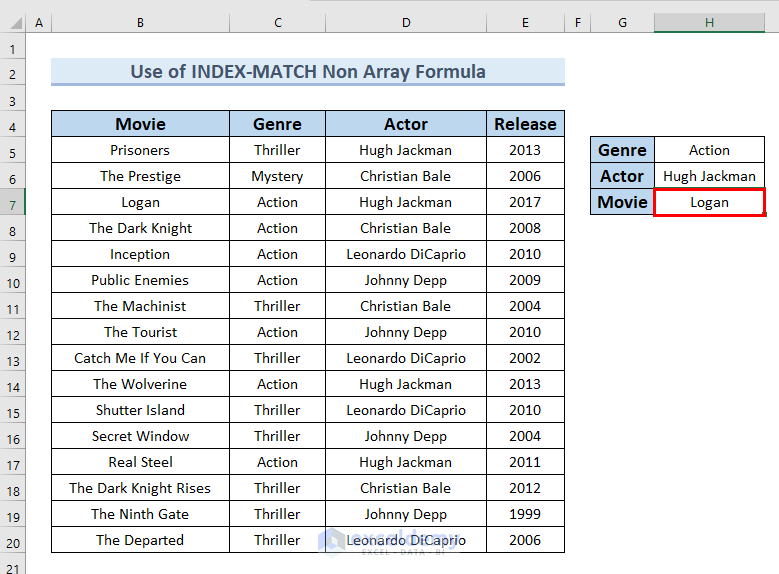Select the column F header
The height and width of the screenshot is (574, 779).
click(577, 22)
